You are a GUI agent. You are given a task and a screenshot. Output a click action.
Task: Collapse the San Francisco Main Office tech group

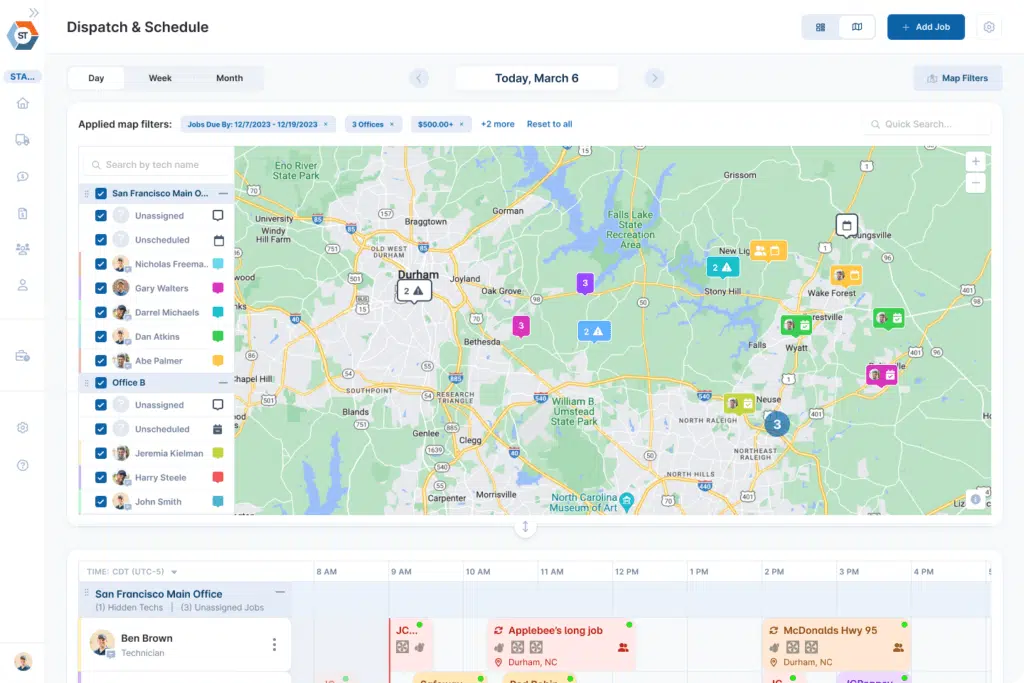223,193
